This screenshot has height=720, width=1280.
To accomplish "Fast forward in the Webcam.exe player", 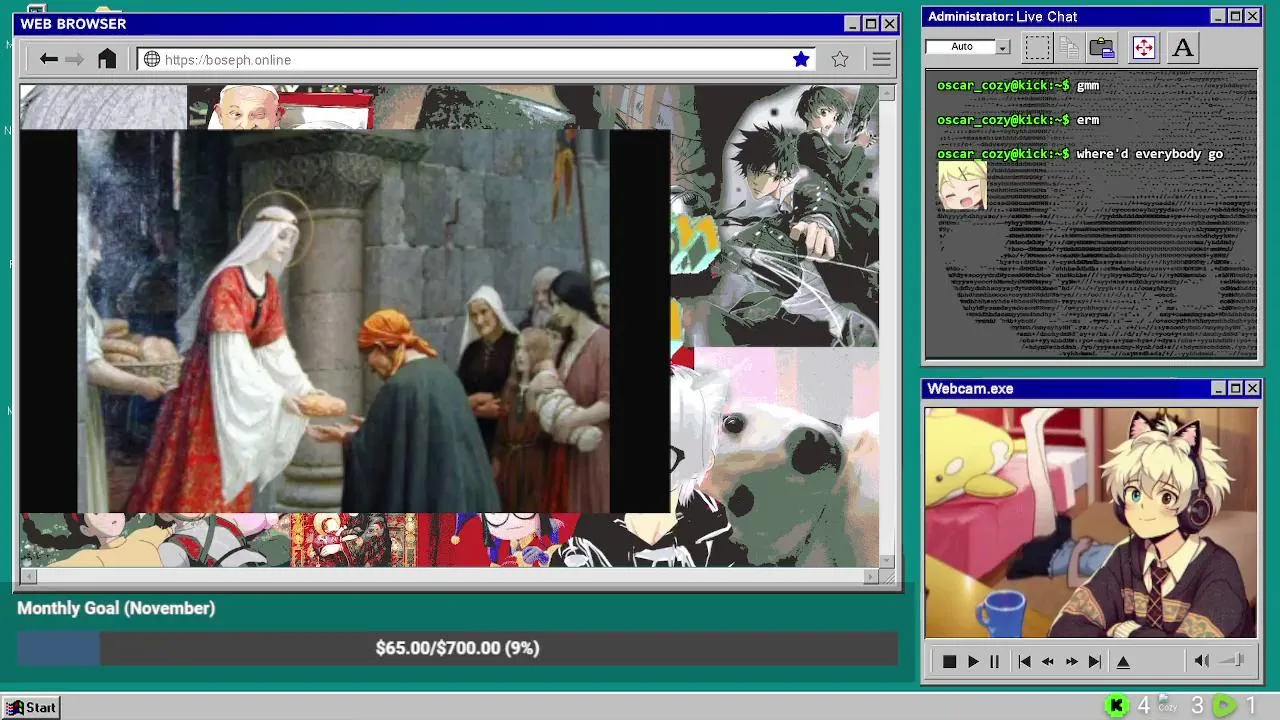I will point(1072,661).
